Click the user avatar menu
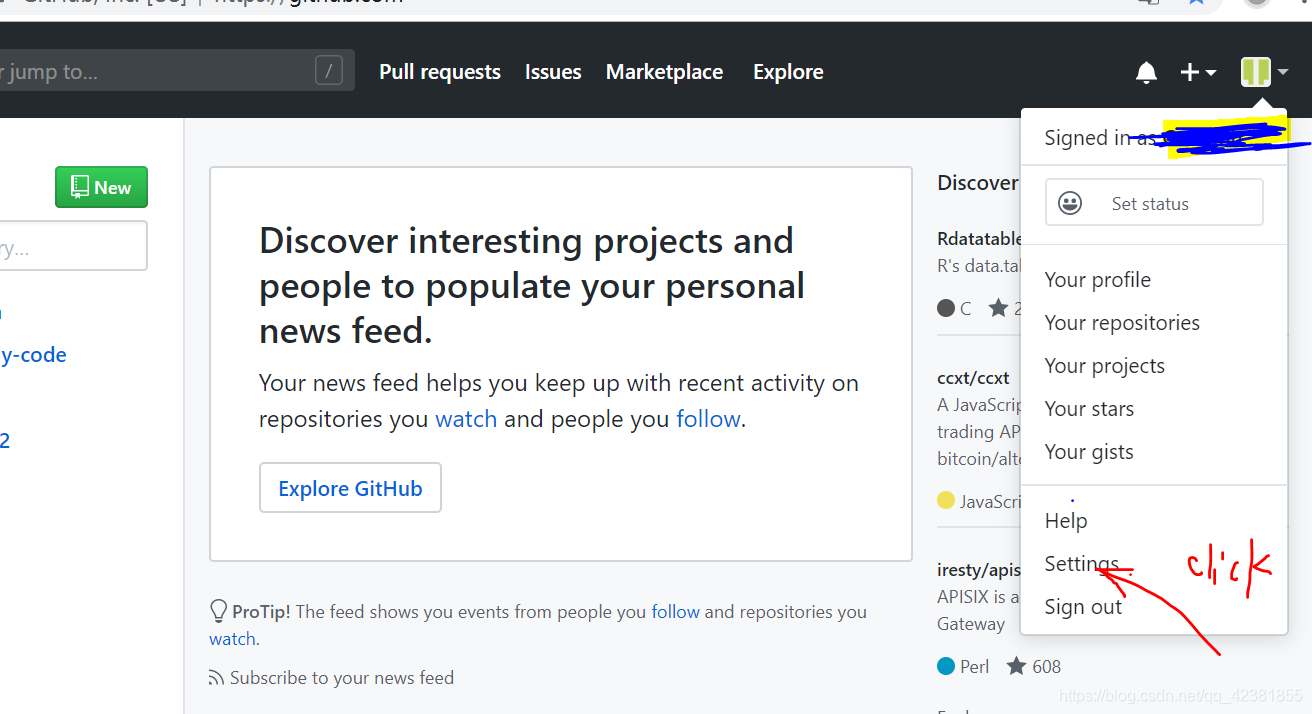The height and width of the screenshot is (714, 1312). 1264,72
